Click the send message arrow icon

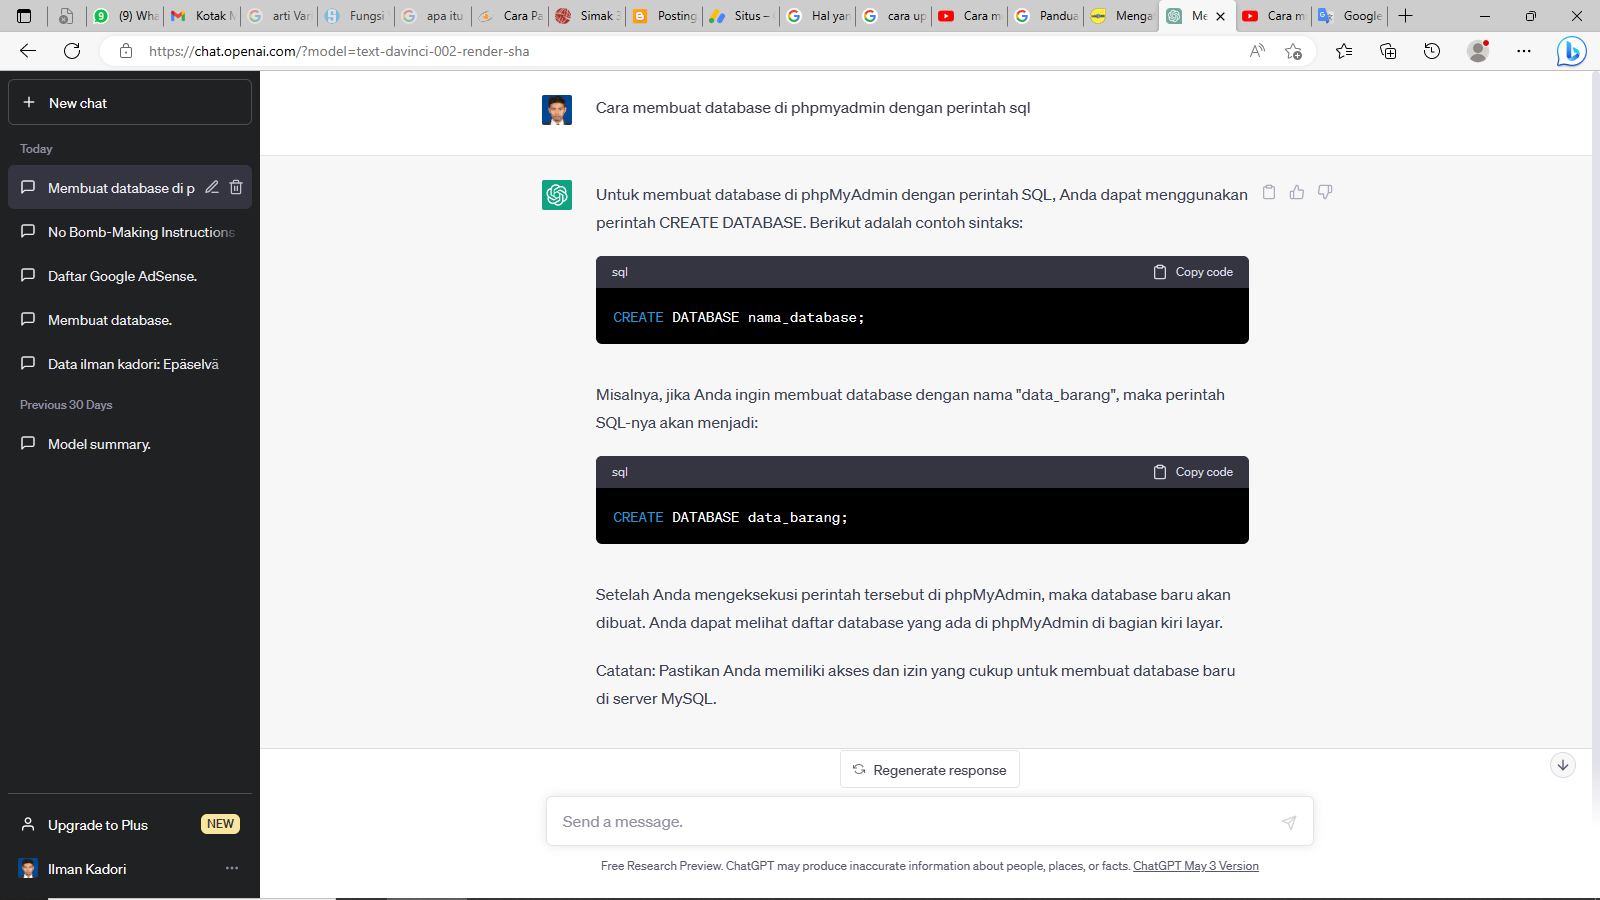click(x=1289, y=822)
